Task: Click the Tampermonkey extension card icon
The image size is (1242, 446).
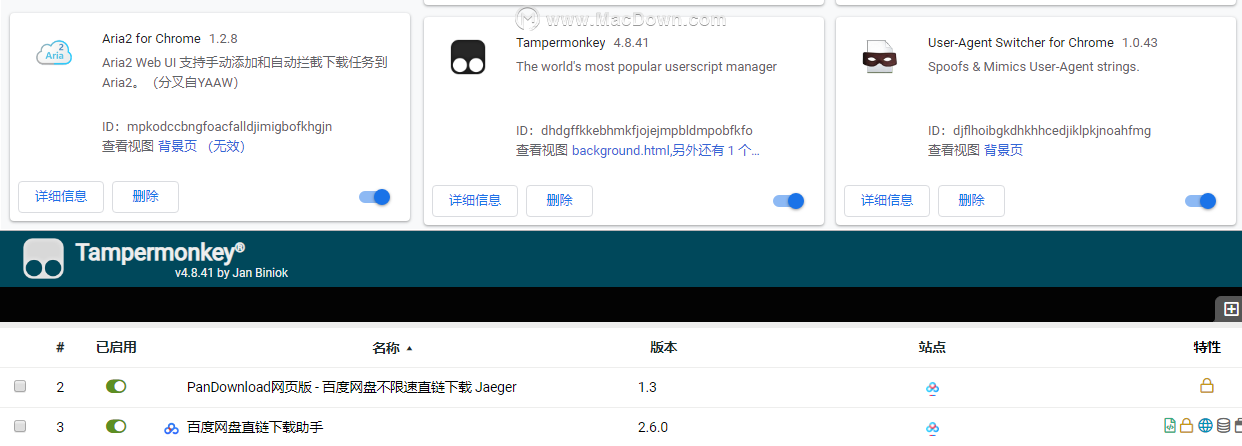Action: coord(467,58)
